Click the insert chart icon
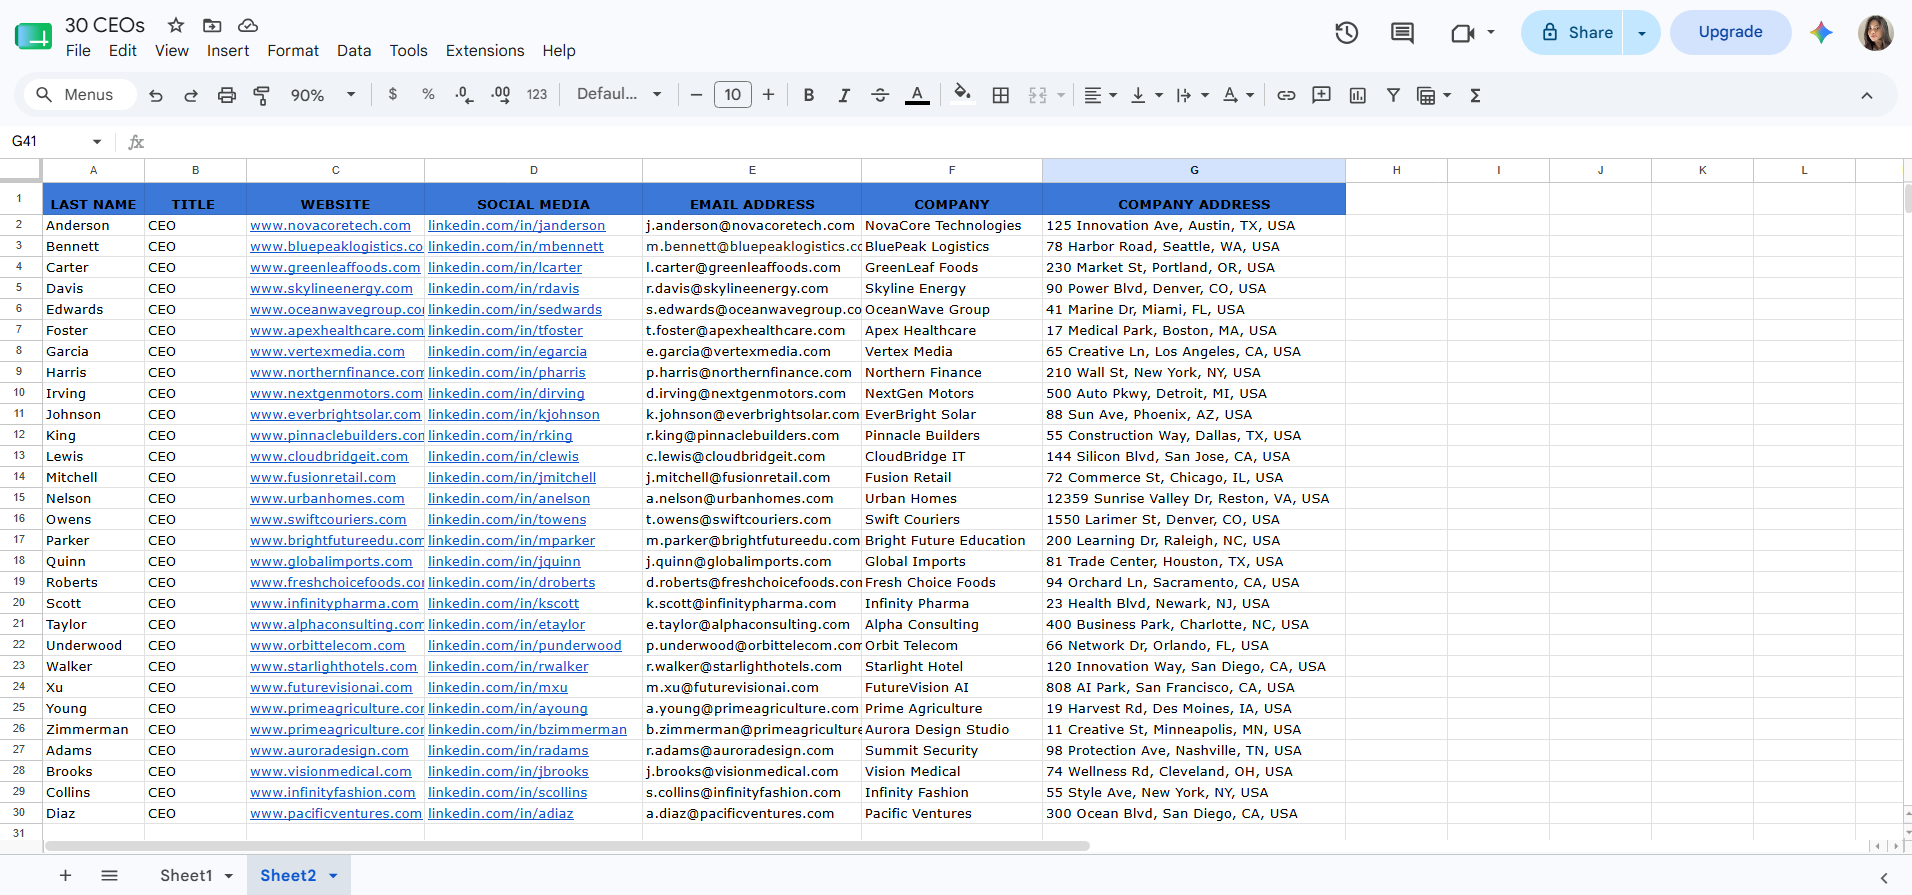1912x895 pixels. coord(1357,95)
